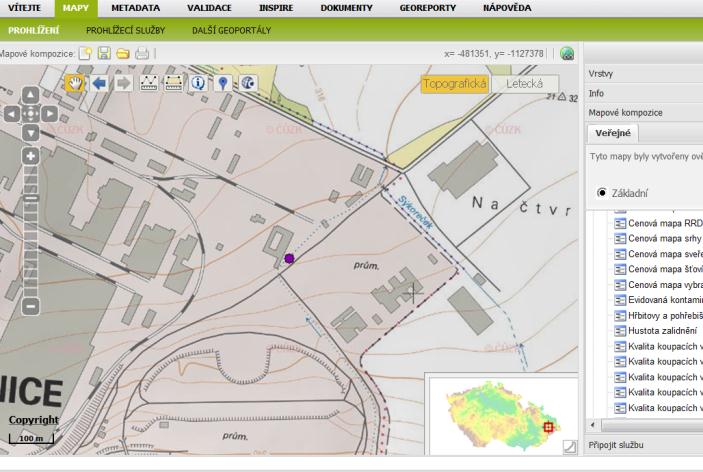
Task: Open the Cenová mapa vybra composition
Action: point(665,285)
